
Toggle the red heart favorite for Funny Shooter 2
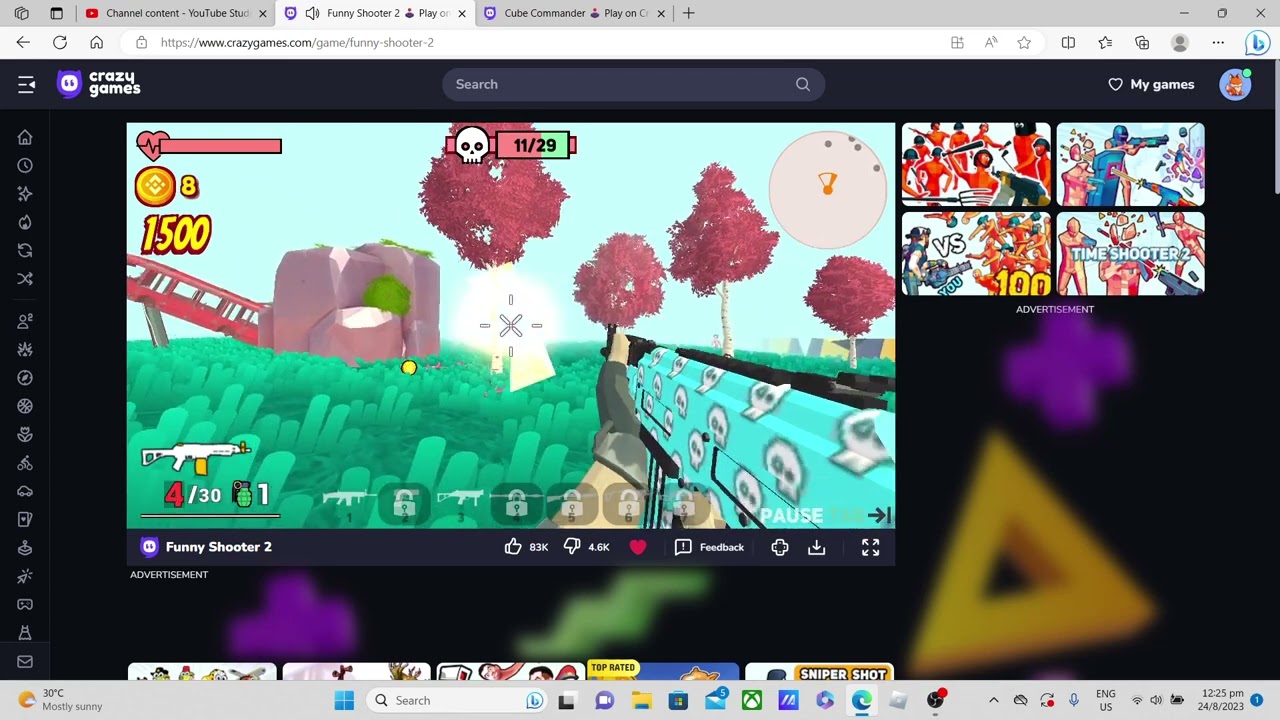(x=638, y=547)
